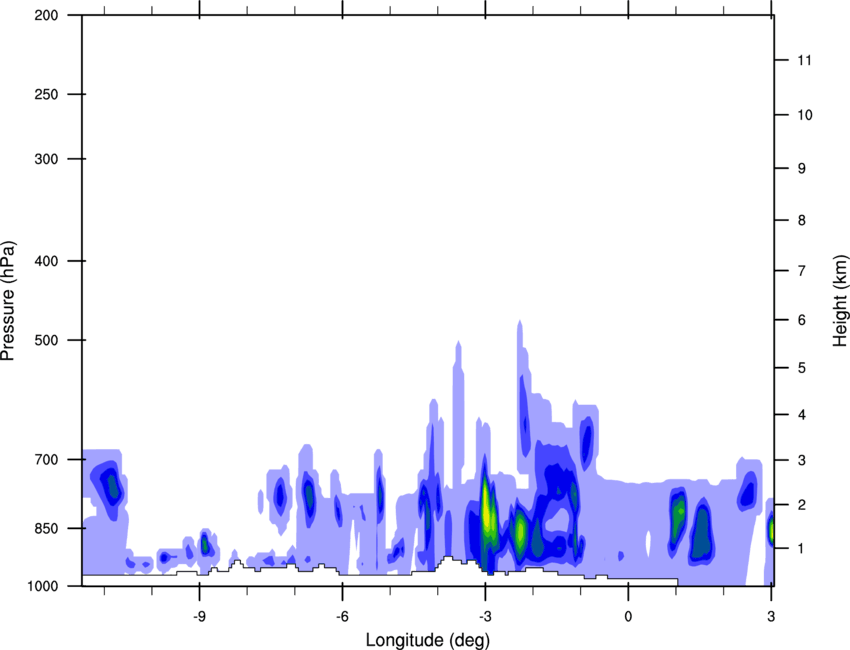Click pressure tick label 300
The height and width of the screenshot is (650, 850).
tap(46, 159)
